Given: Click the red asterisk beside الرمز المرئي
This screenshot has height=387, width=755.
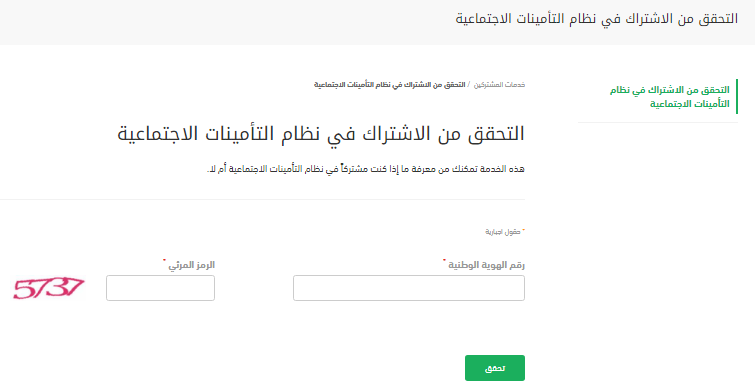Looking at the screenshot, I should [164, 261].
